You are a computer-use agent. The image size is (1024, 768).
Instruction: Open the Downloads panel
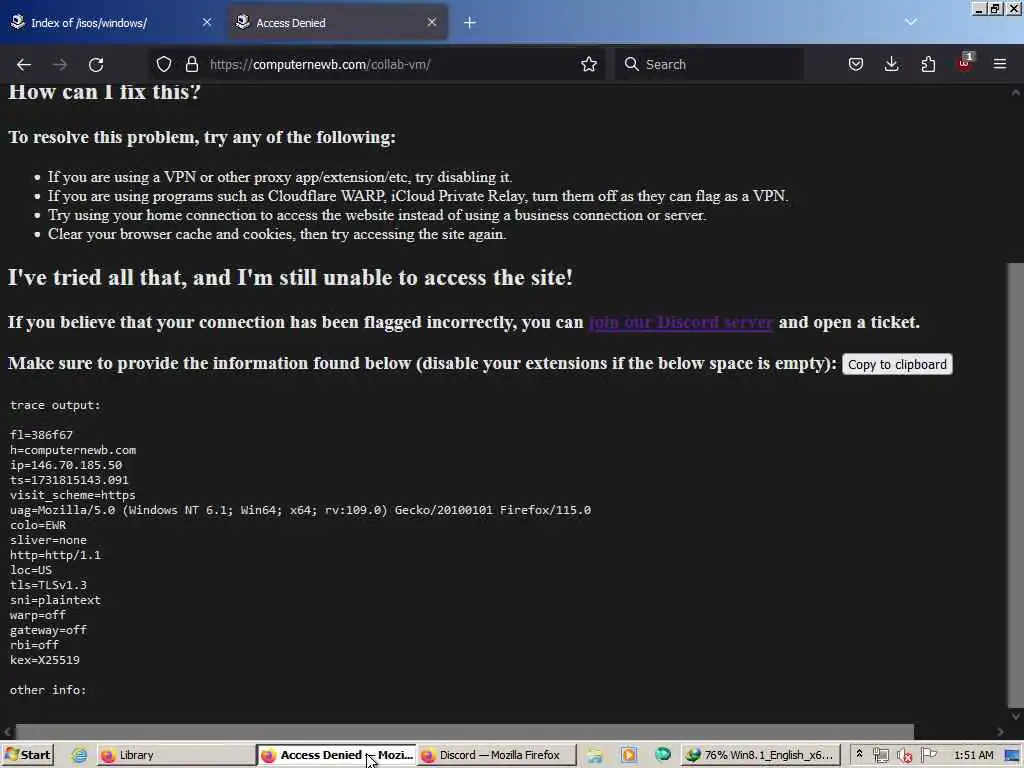tap(891, 64)
